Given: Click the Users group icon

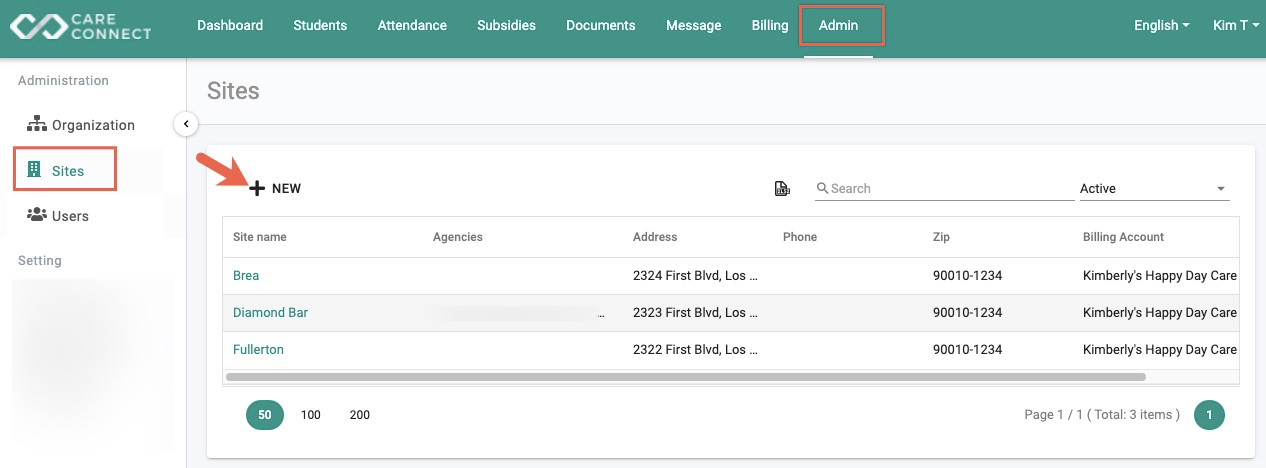Looking at the screenshot, I should tap(37, 215).
